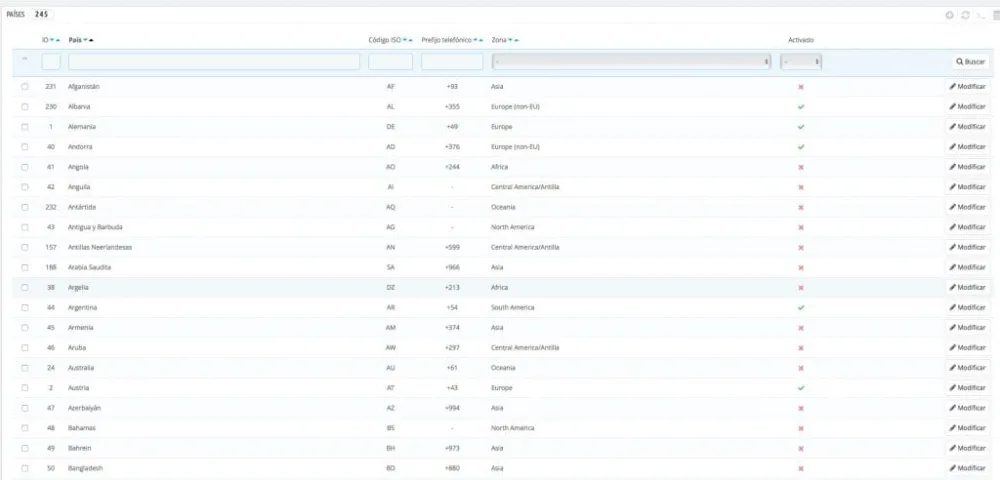Click the South America zone cell
The image size is (1000, 480).
[513, 307]
